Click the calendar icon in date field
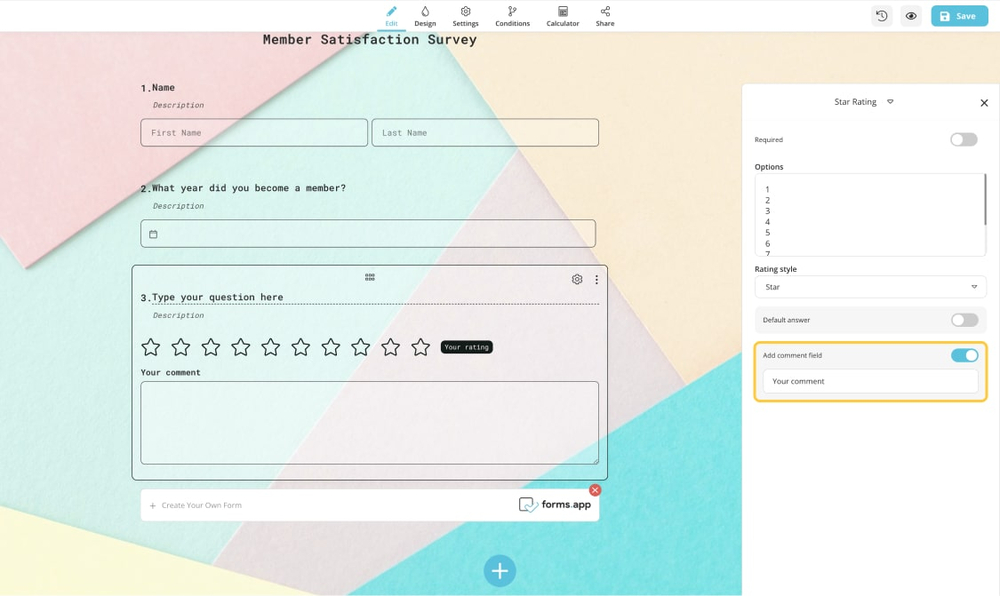The width and height of the screenshot is (1000, 596). [x=153, y=235]
